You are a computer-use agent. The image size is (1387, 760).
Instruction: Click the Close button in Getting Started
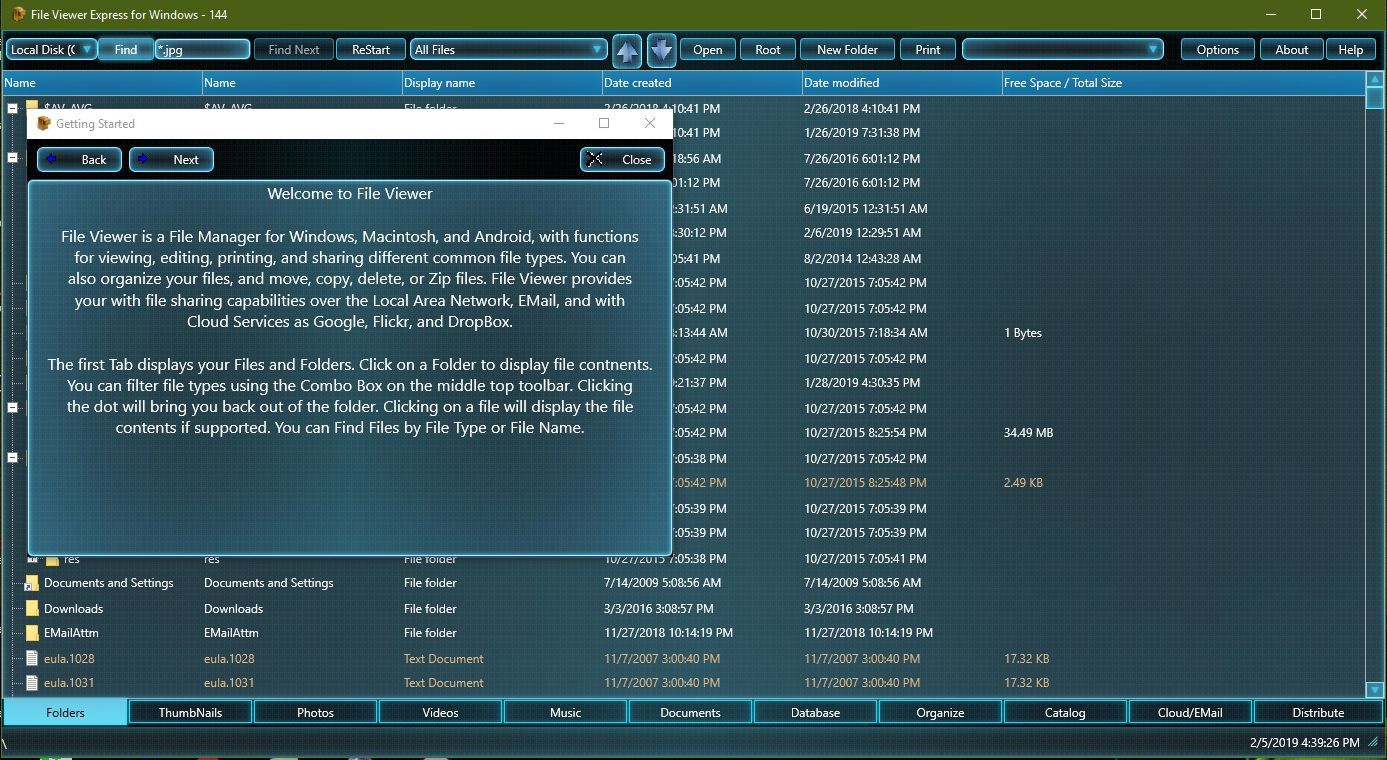coord(622,159)
